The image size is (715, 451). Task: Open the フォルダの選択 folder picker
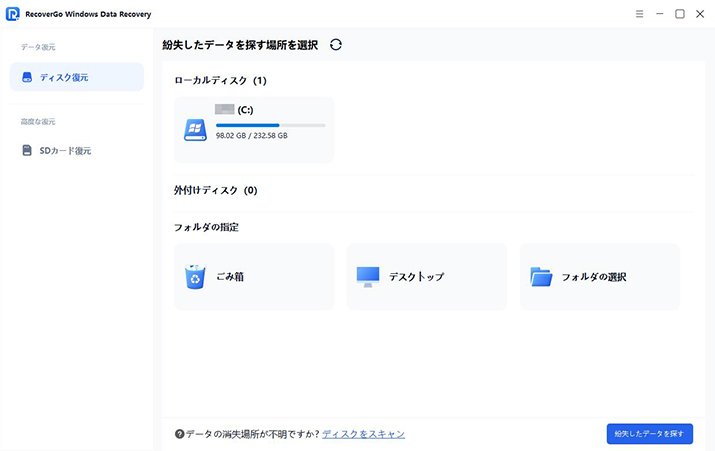click(600, 276)
